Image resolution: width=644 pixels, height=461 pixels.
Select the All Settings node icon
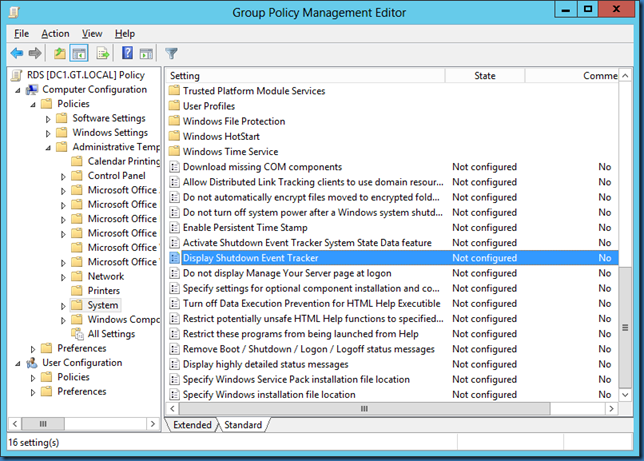pyautogui.click(x=77, y=334)
